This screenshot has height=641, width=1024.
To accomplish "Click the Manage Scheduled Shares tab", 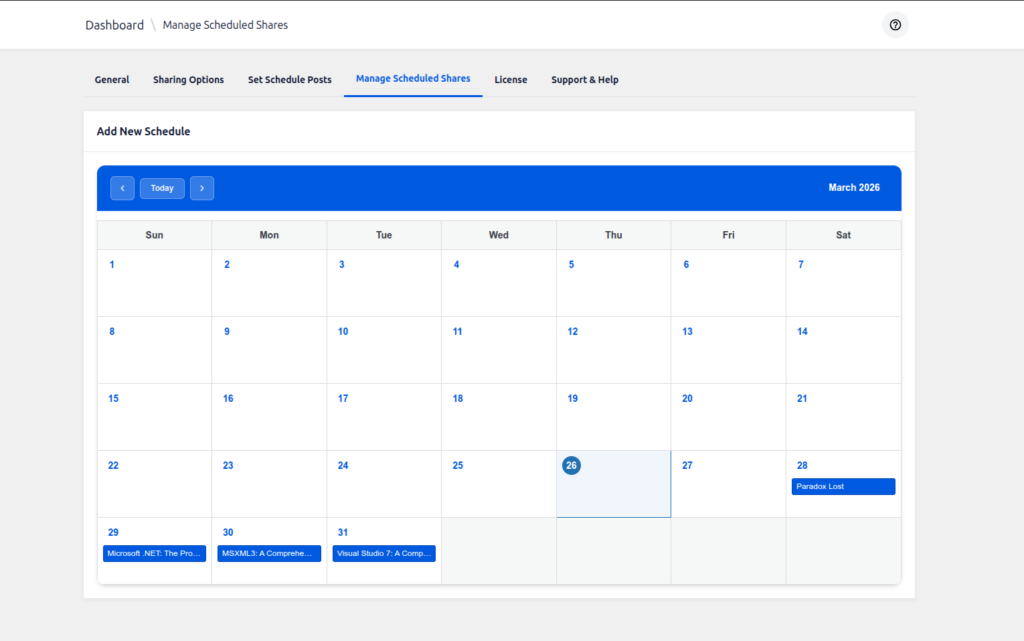I will (413, 79).
